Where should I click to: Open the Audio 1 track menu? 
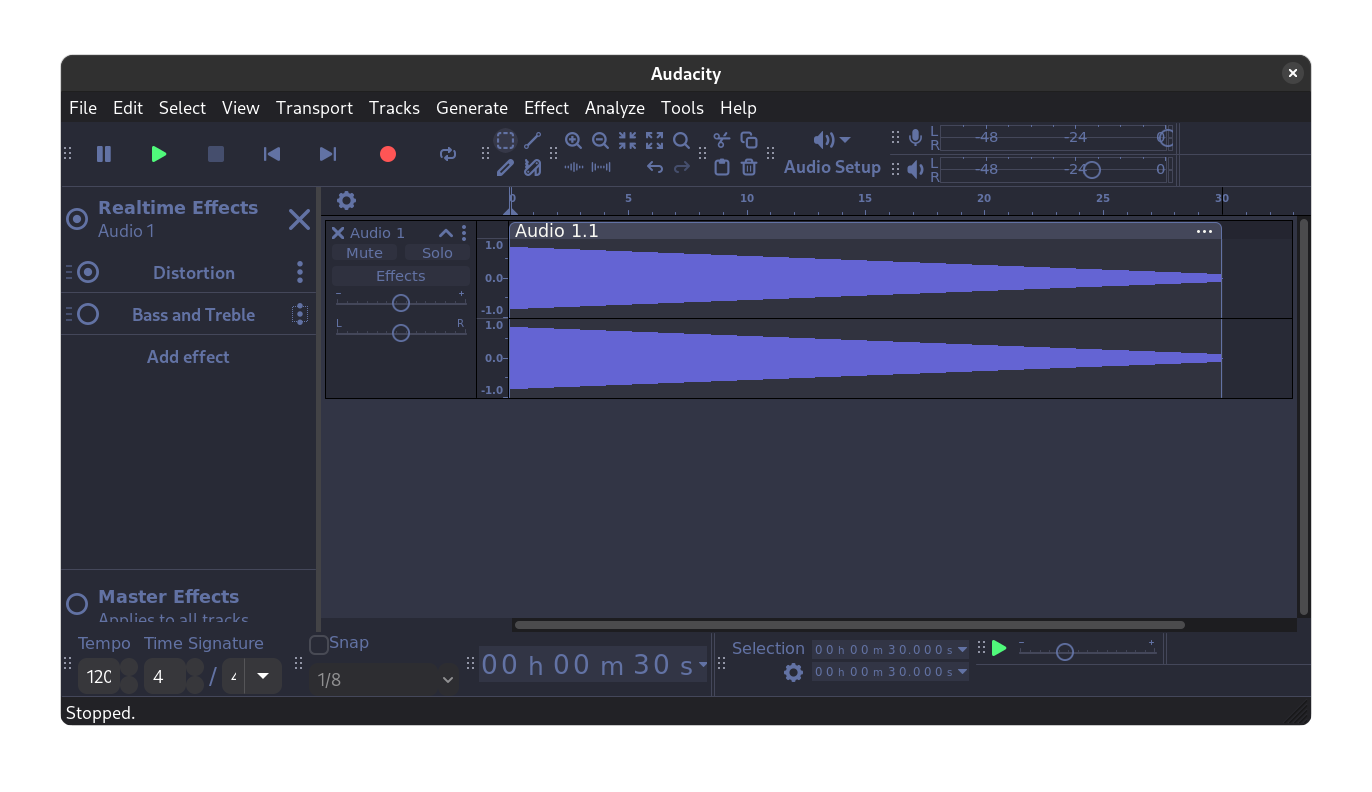[x=464, y=233]
